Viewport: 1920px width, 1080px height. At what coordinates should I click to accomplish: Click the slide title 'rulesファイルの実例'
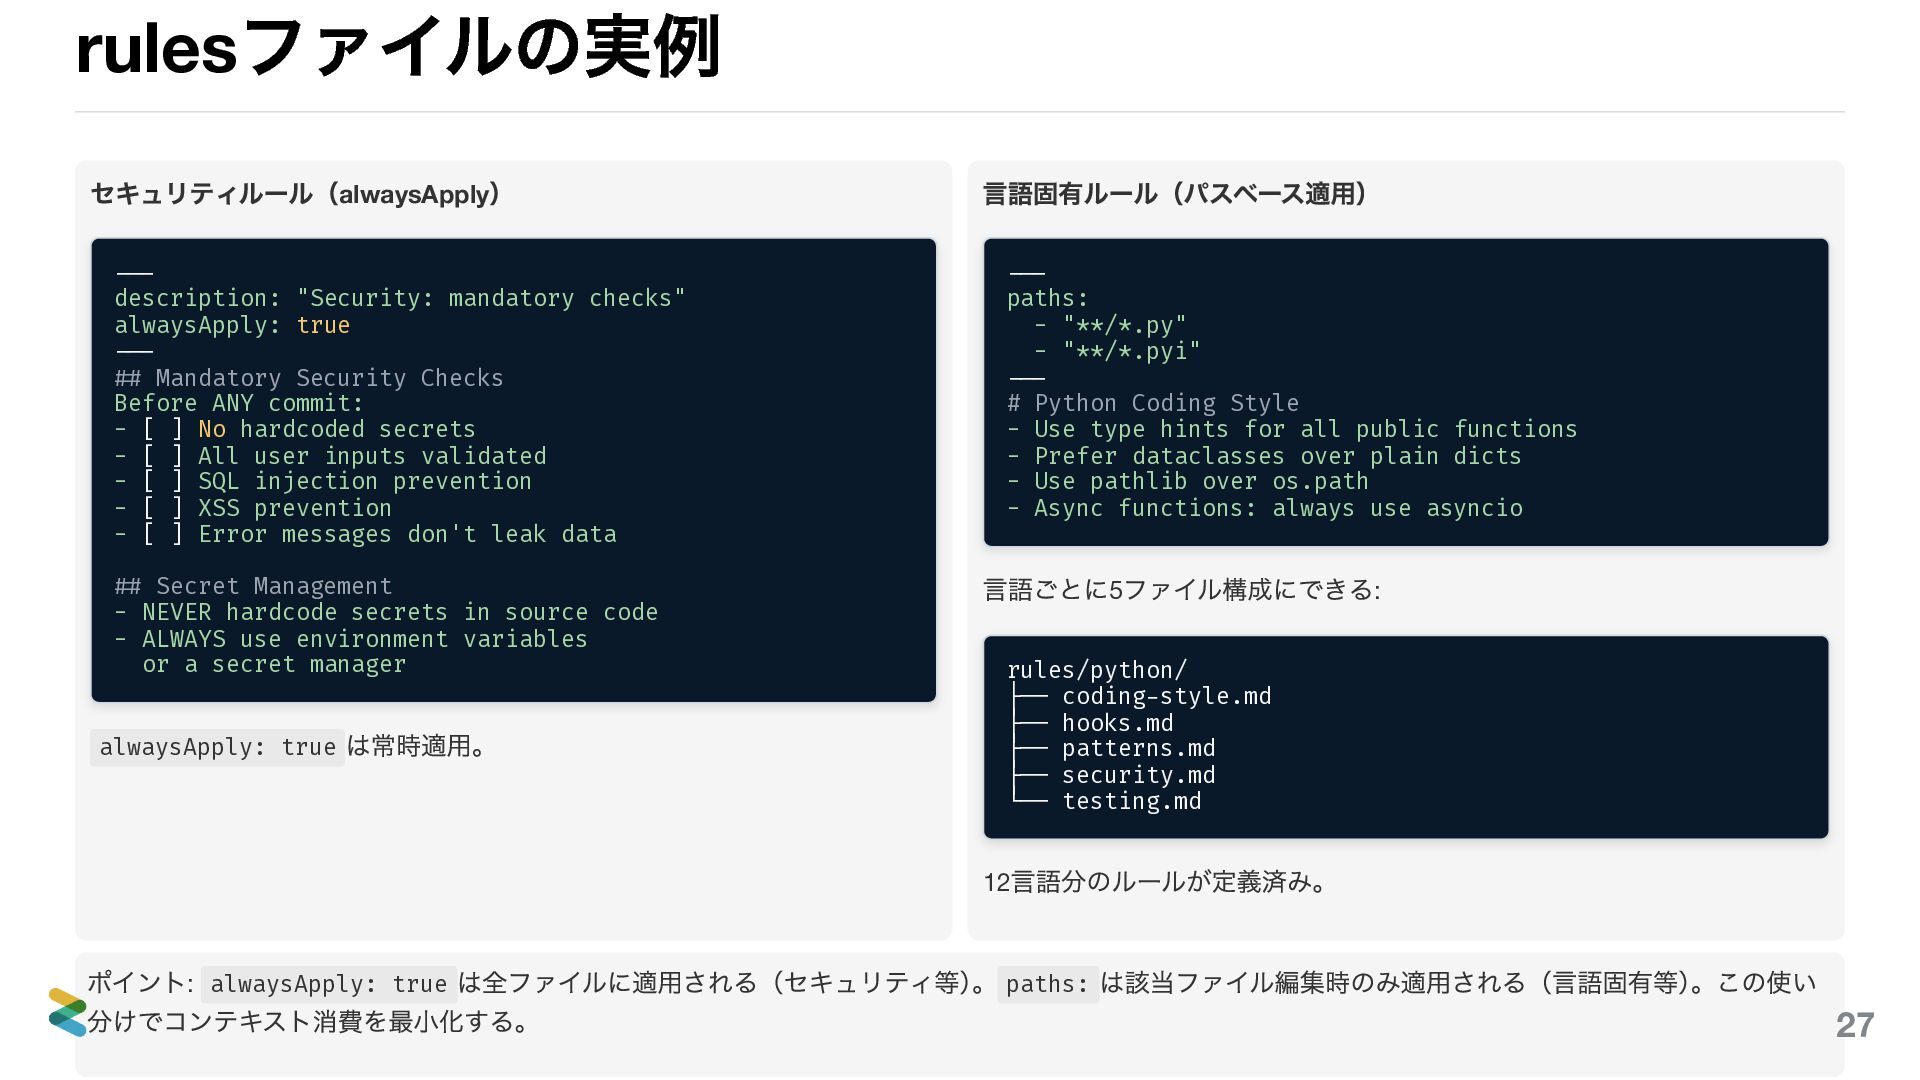click(x=398, y=48)
